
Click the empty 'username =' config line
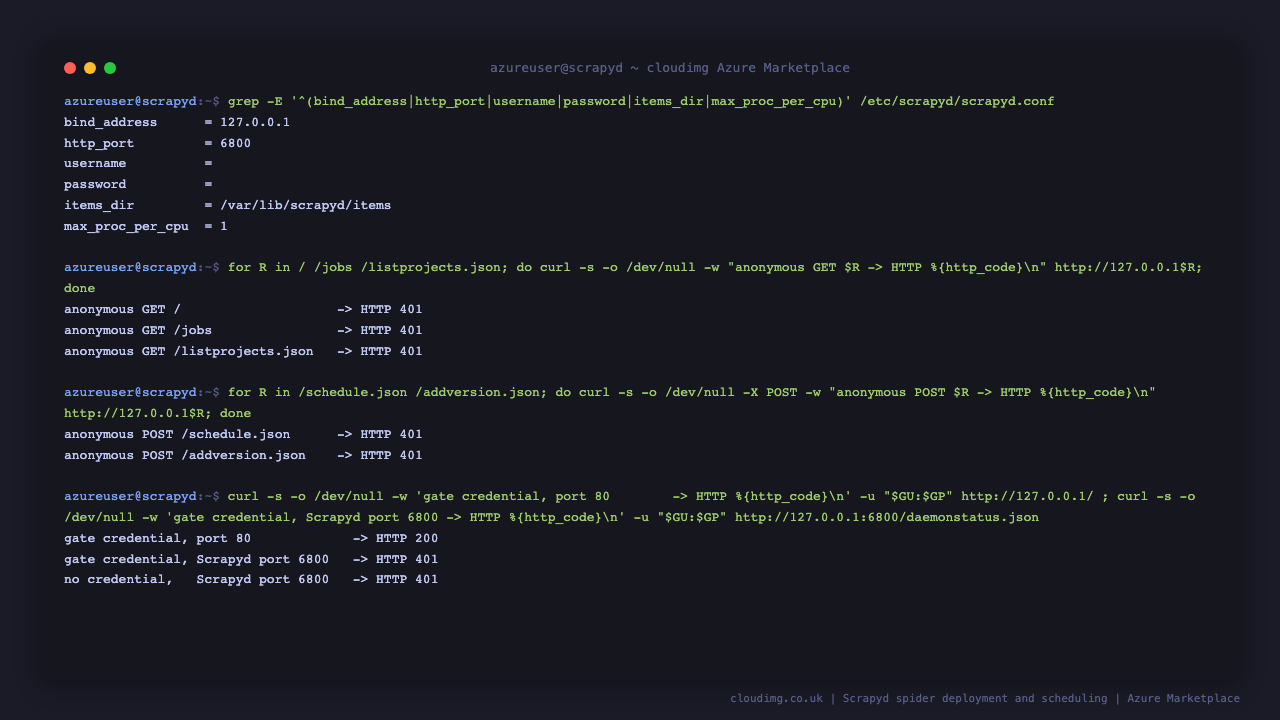tap(138, 163)
